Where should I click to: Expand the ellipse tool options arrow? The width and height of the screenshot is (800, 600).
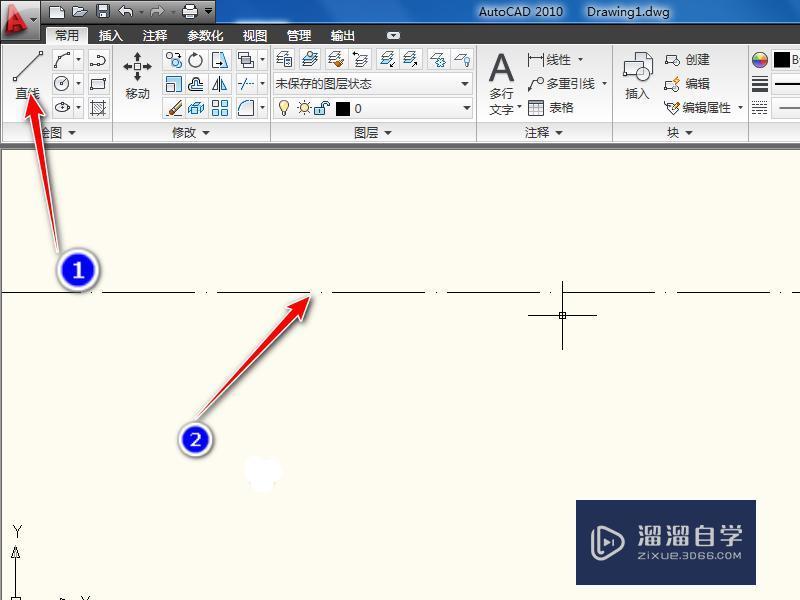click(78, 108)
